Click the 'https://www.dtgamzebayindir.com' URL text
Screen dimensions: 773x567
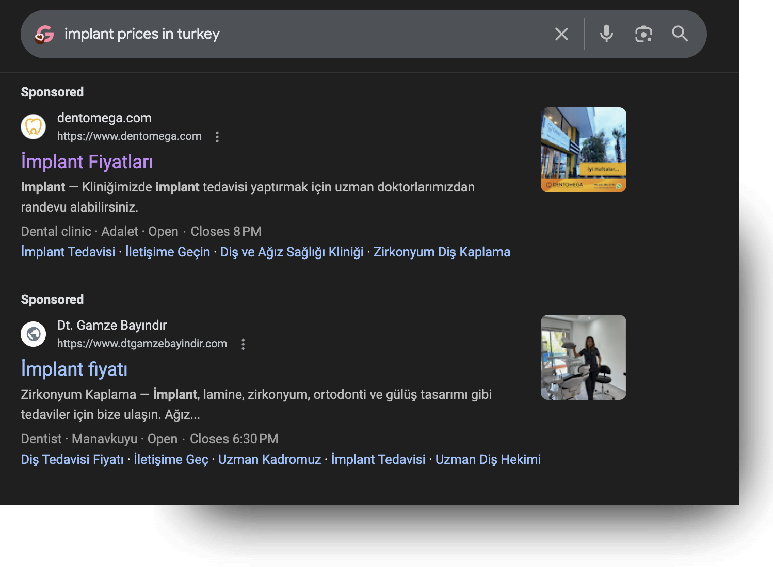coord(142,344)
